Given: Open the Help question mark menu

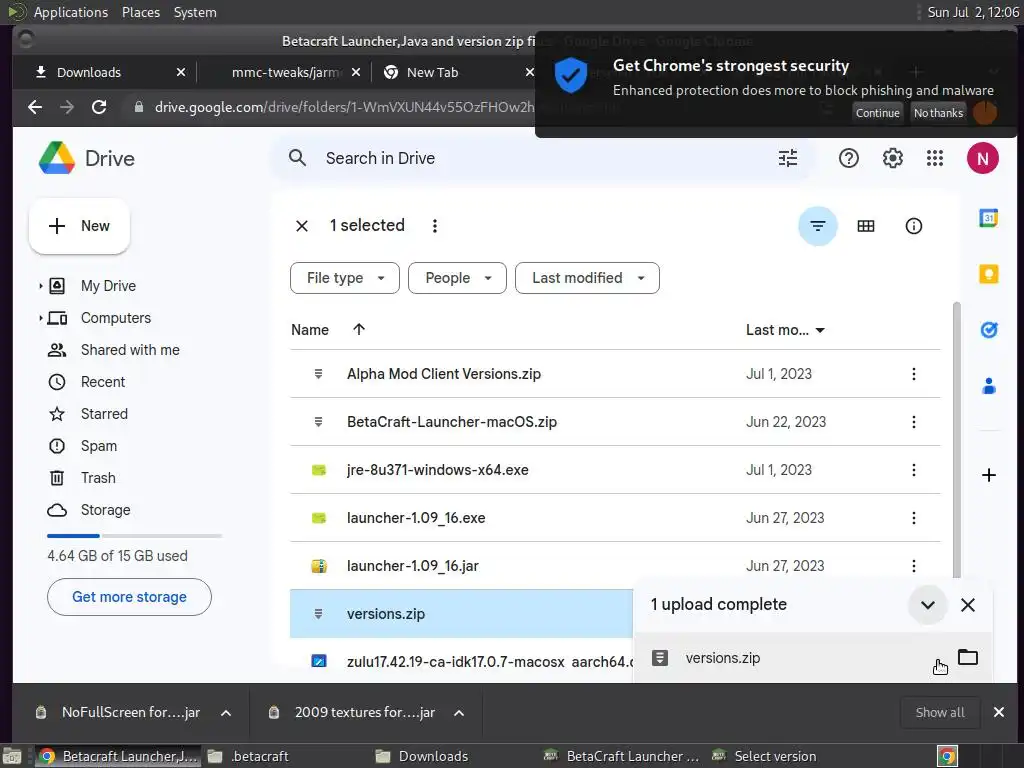Looking at the screenshot, I should click(x=848, y=158).
